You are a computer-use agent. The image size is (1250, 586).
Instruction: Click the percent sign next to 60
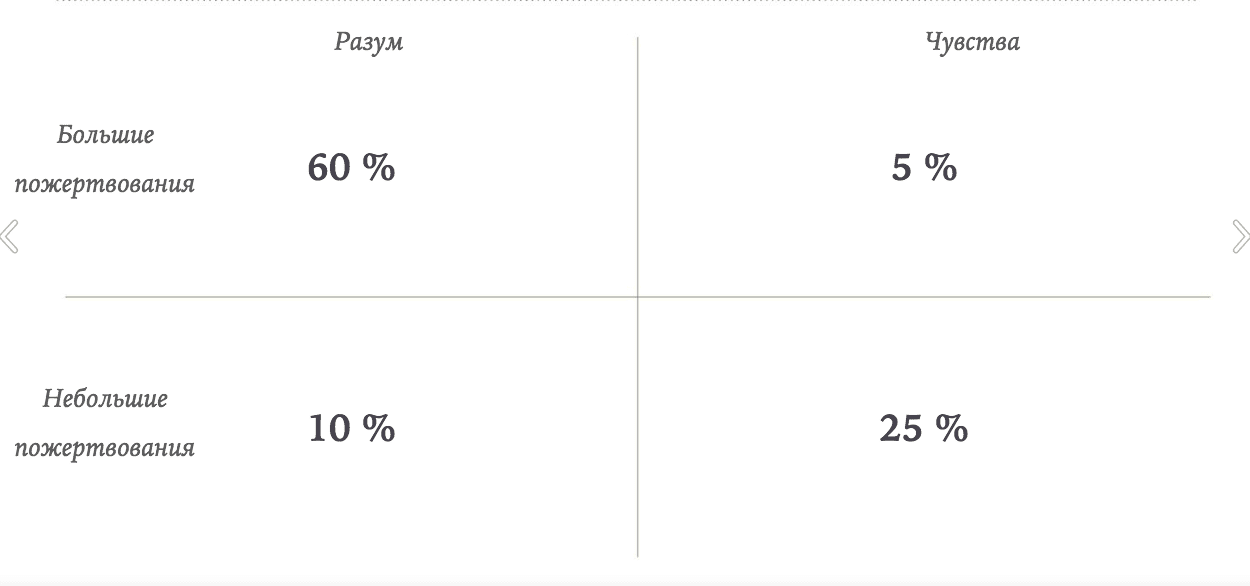pyautogui.click(x=379, y=167)
